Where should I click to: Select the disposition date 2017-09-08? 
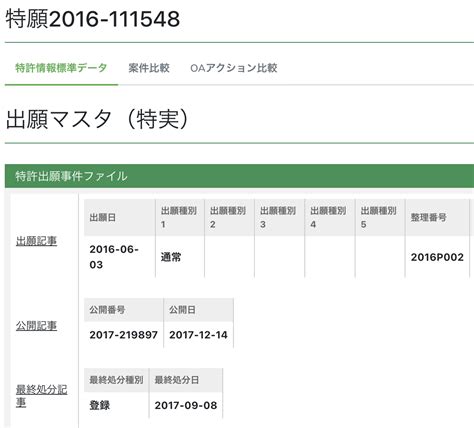[x=186, y=405]
